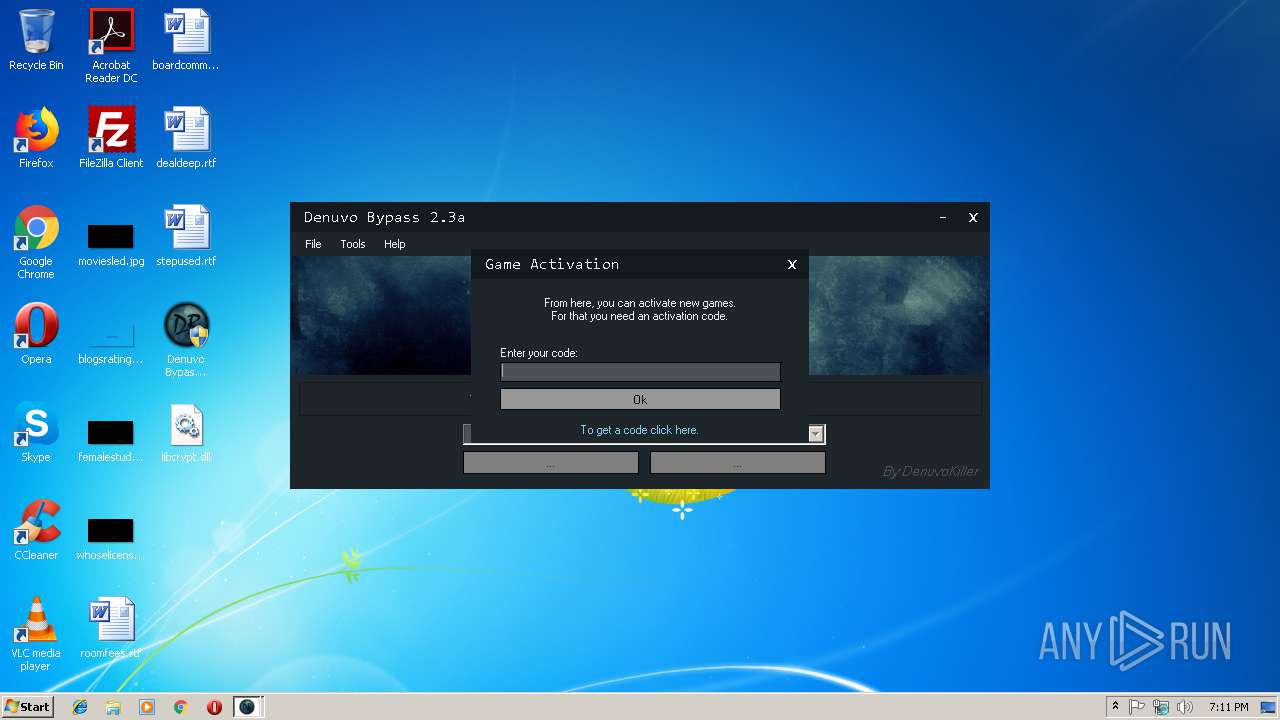This screenshot has height=720, width=1280.
Task: Open Internet Explorer in taskbar
Action: 80,707
